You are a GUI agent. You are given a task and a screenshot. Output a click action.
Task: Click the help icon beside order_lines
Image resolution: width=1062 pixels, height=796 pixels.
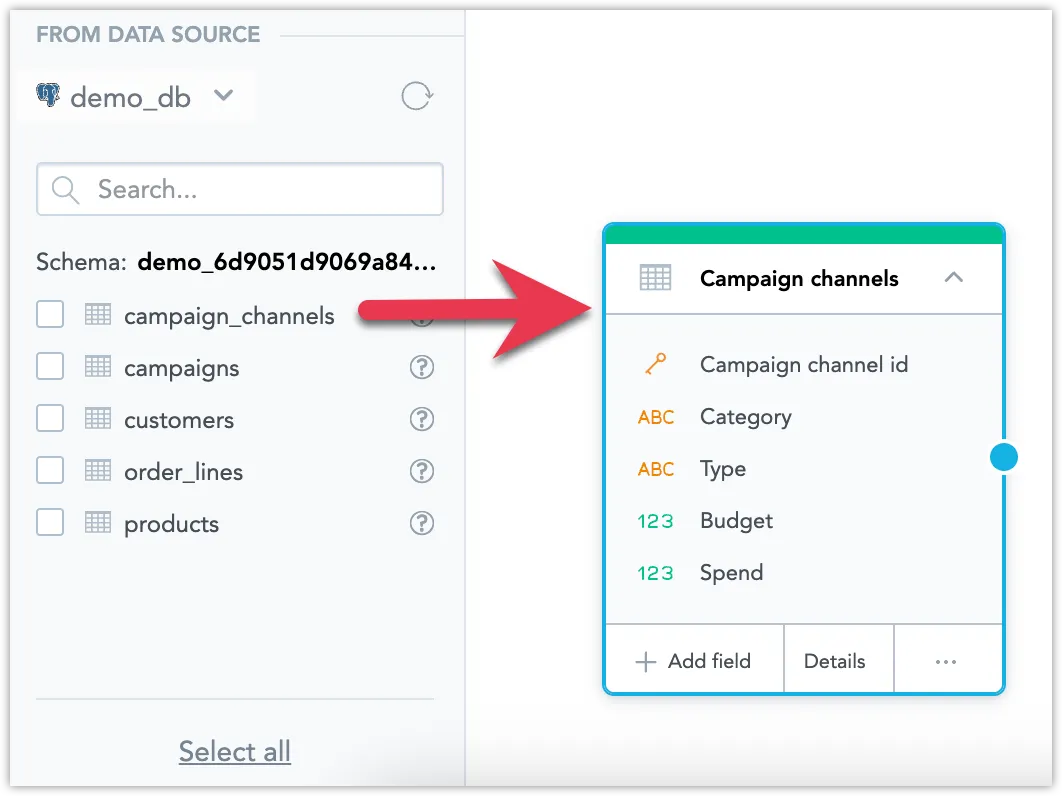tap(422, 471)
